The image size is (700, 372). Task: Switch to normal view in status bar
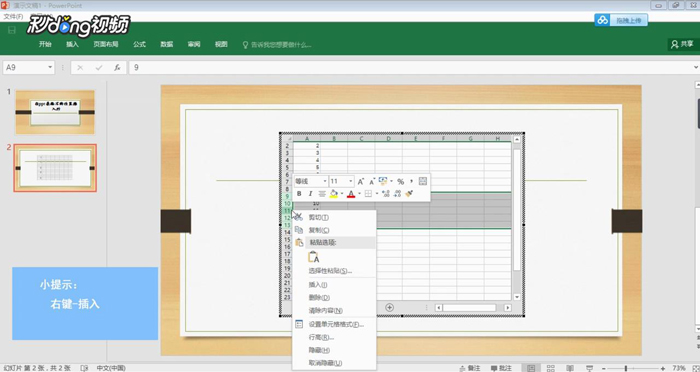tap(531, 368)
